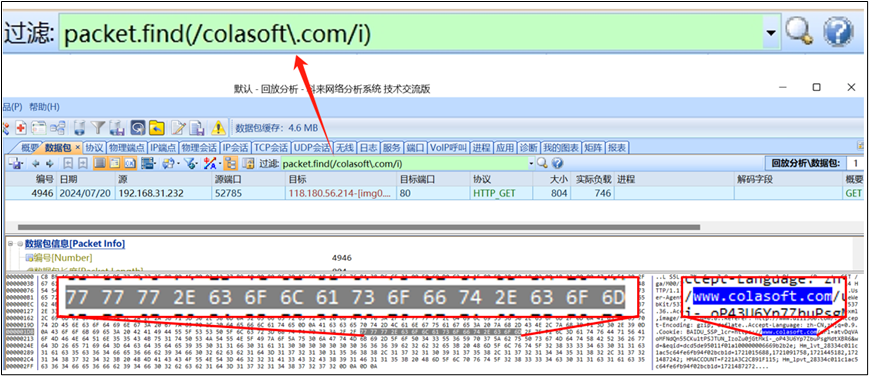Viewport: 869px width, 376px height.
Task: Select packet row 4946
Action: point(434,193)
